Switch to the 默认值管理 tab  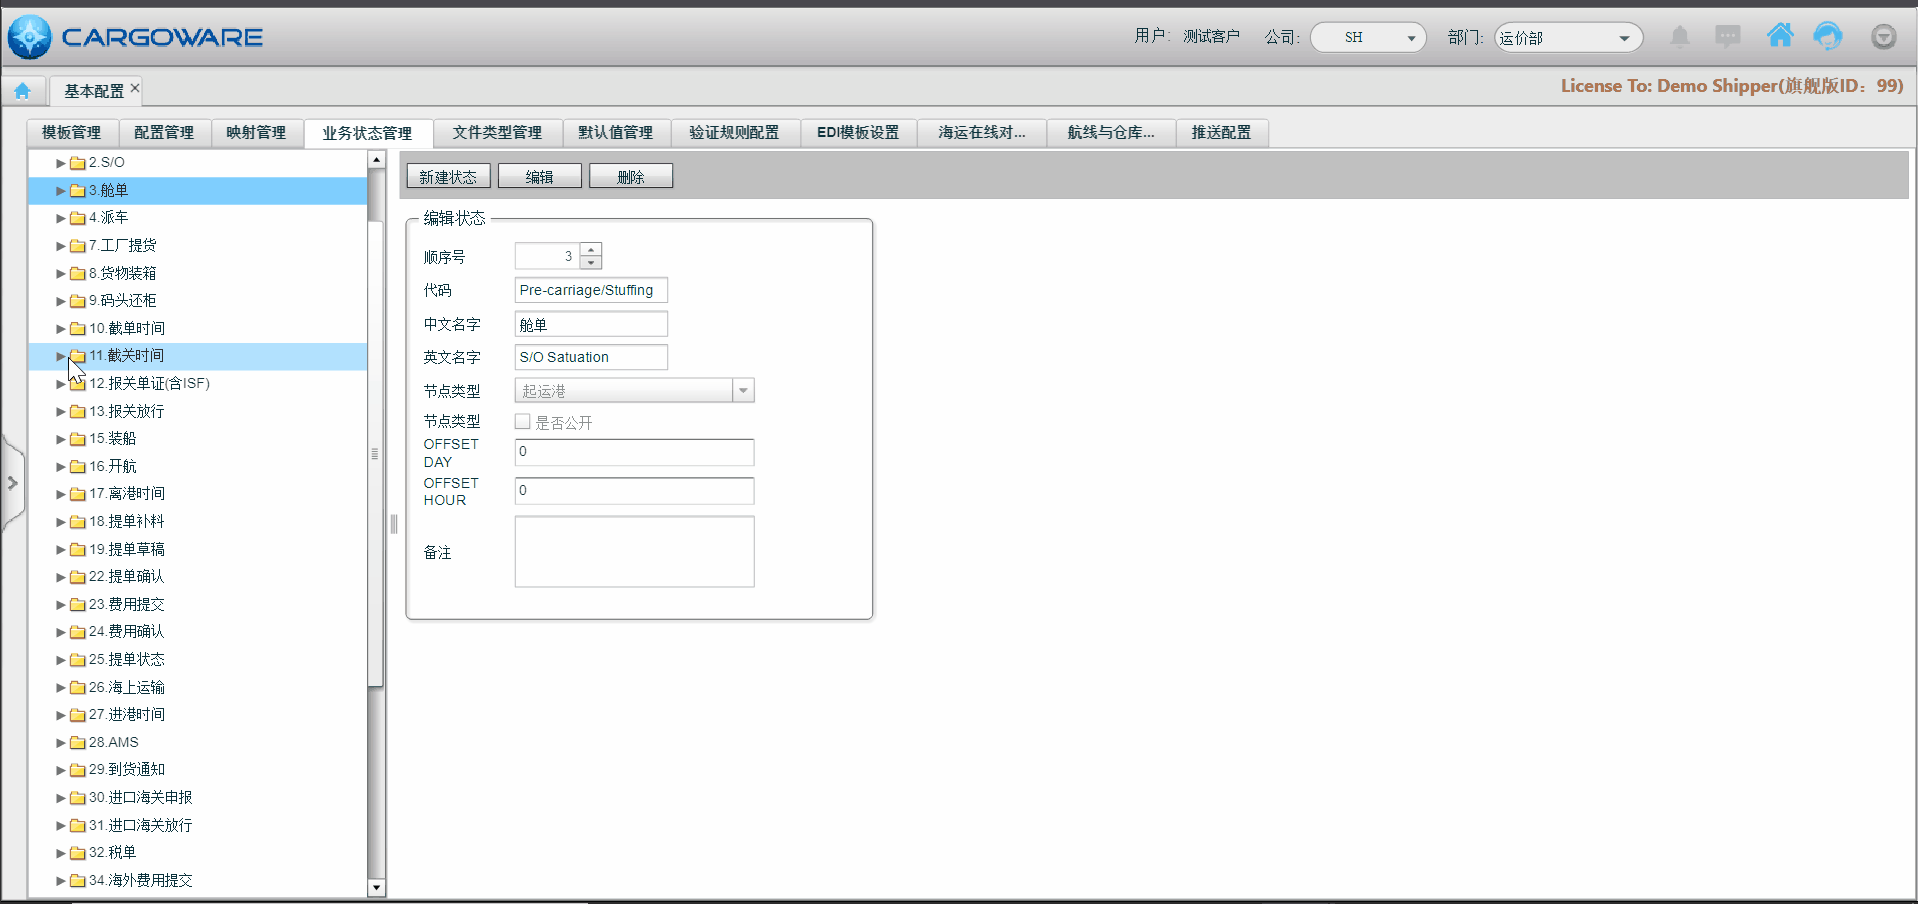point(615,133)
